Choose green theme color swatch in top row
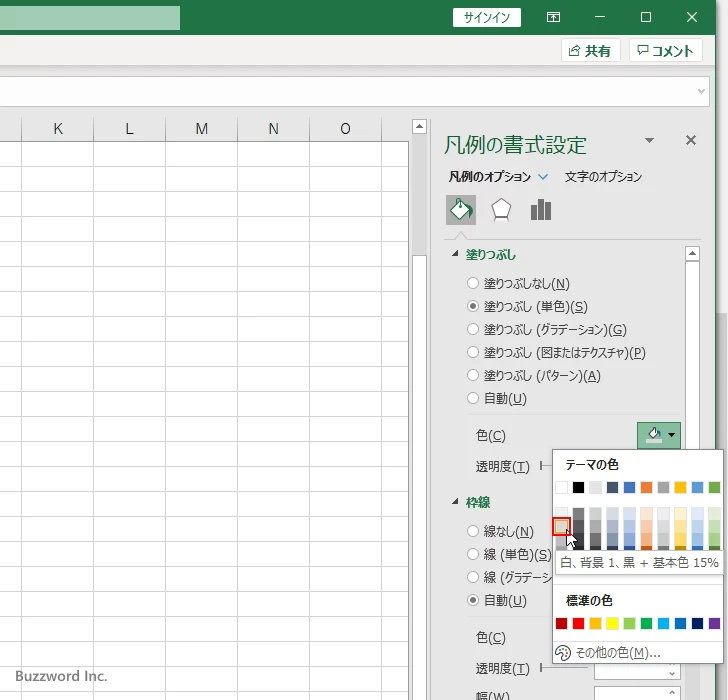 (x=714, y=487)
